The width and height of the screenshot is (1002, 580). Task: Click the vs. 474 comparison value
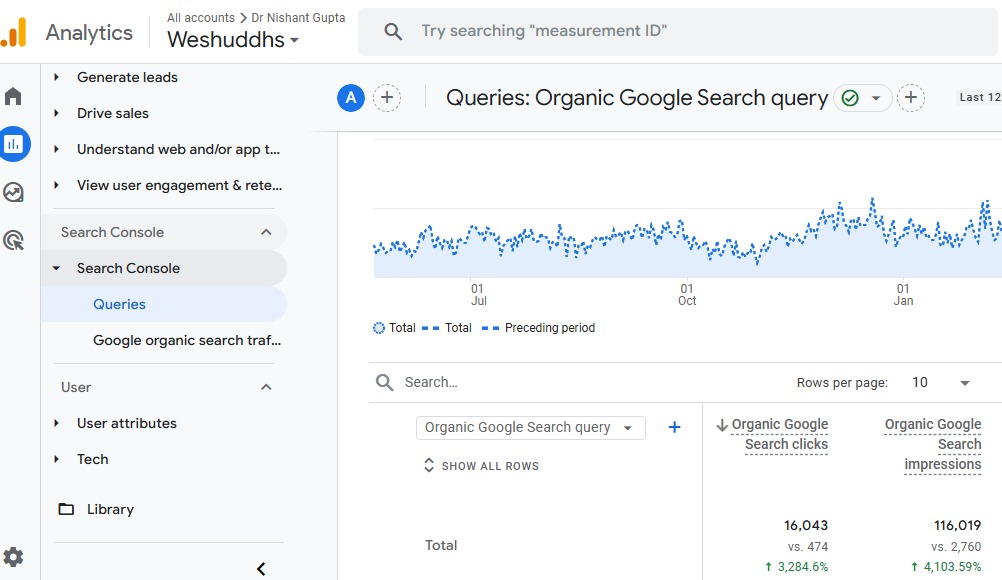pos(808,547)
